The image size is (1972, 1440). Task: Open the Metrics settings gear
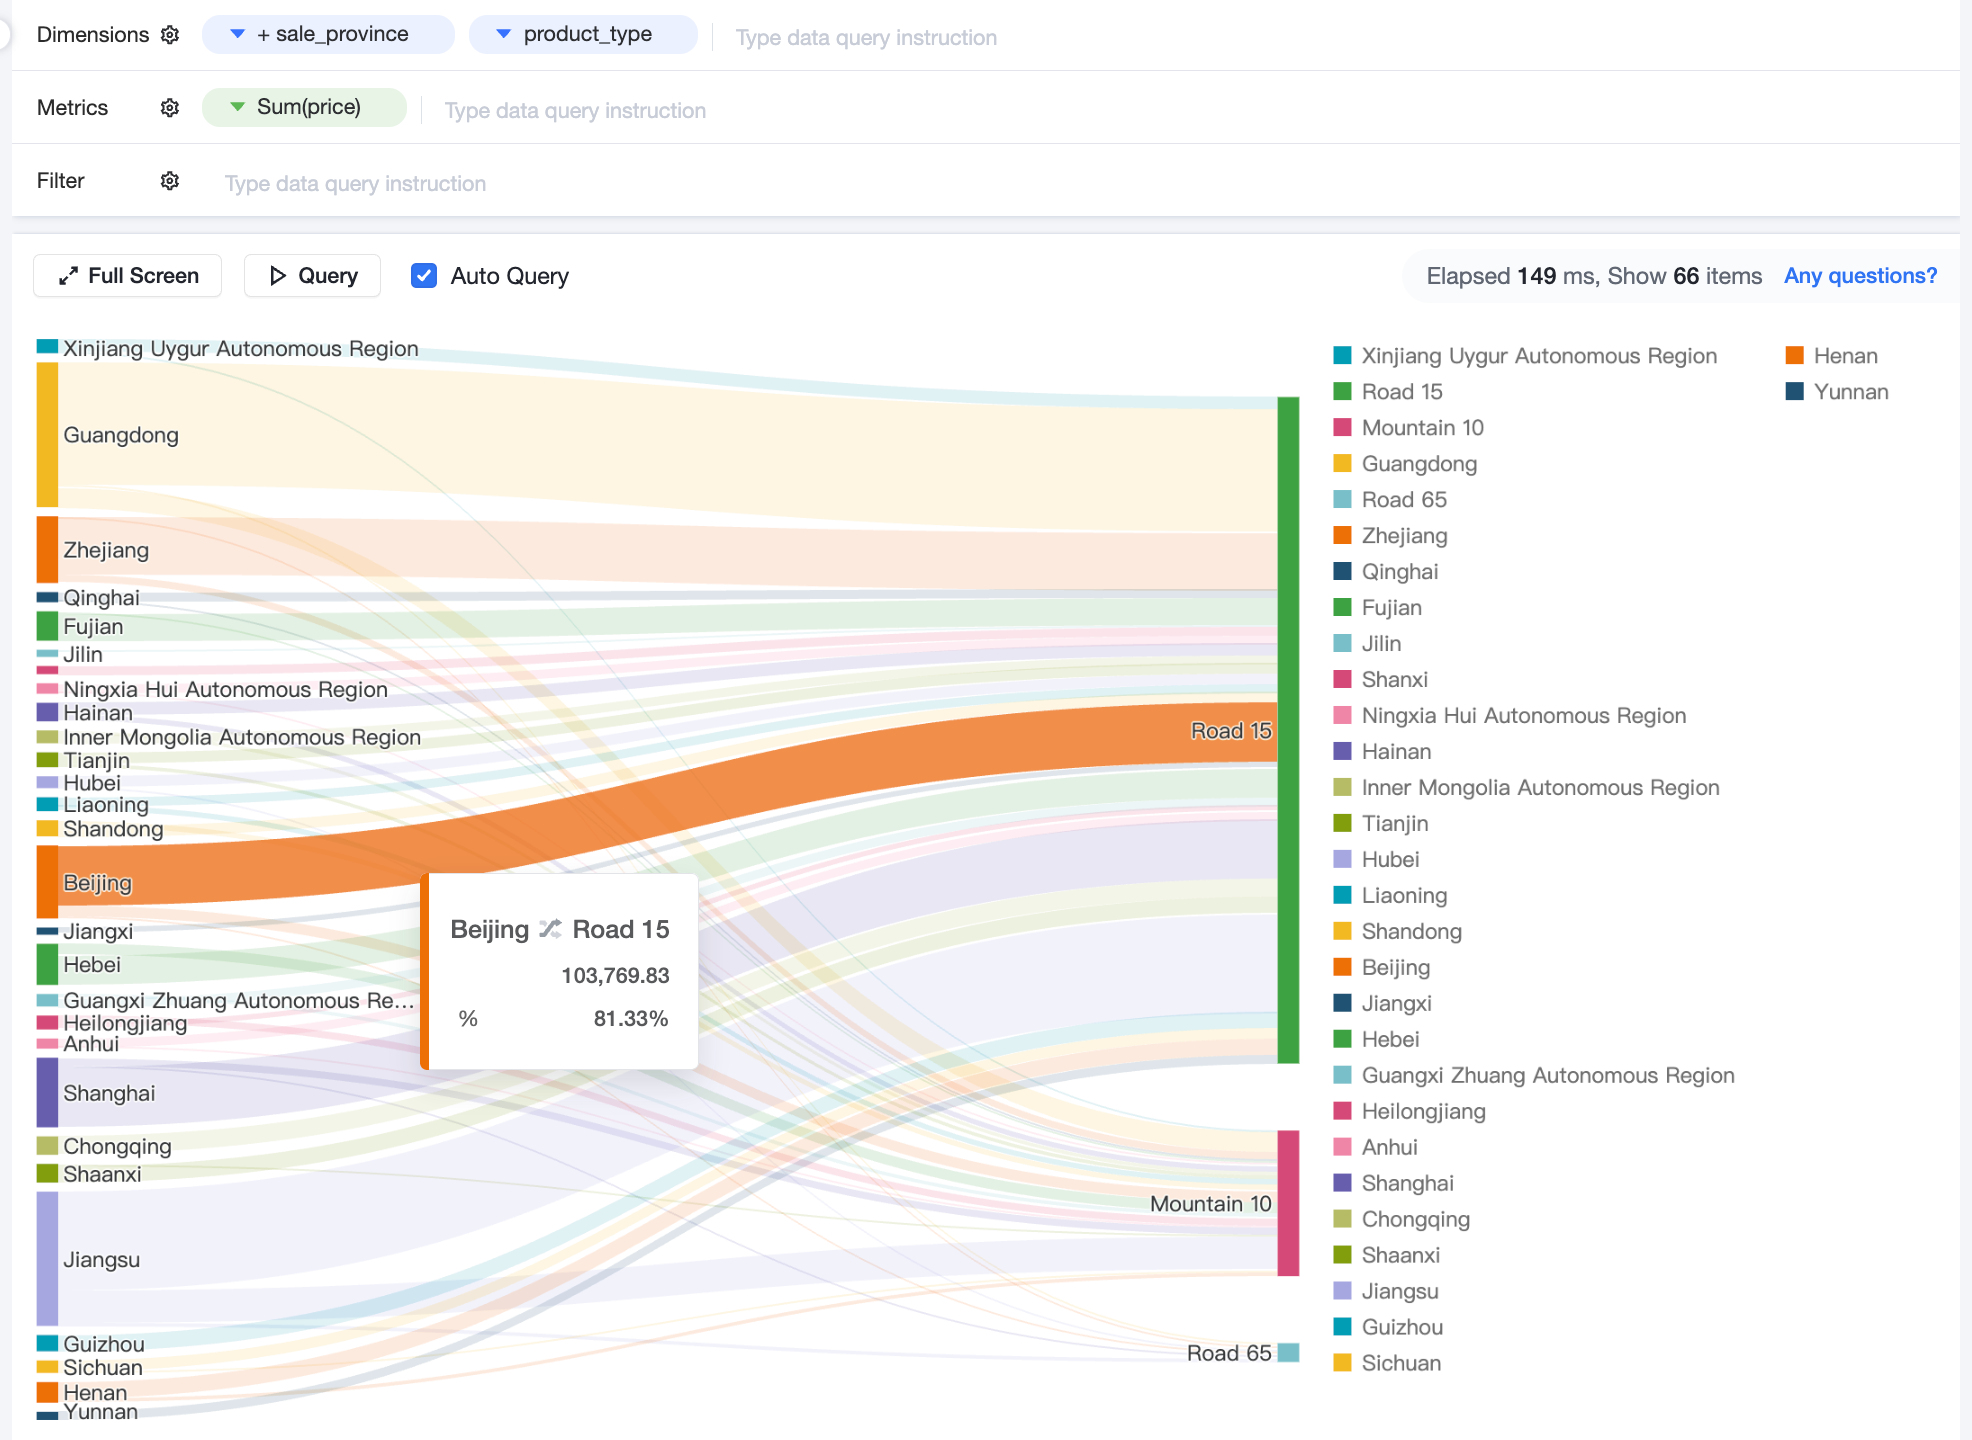coord(170,108)
